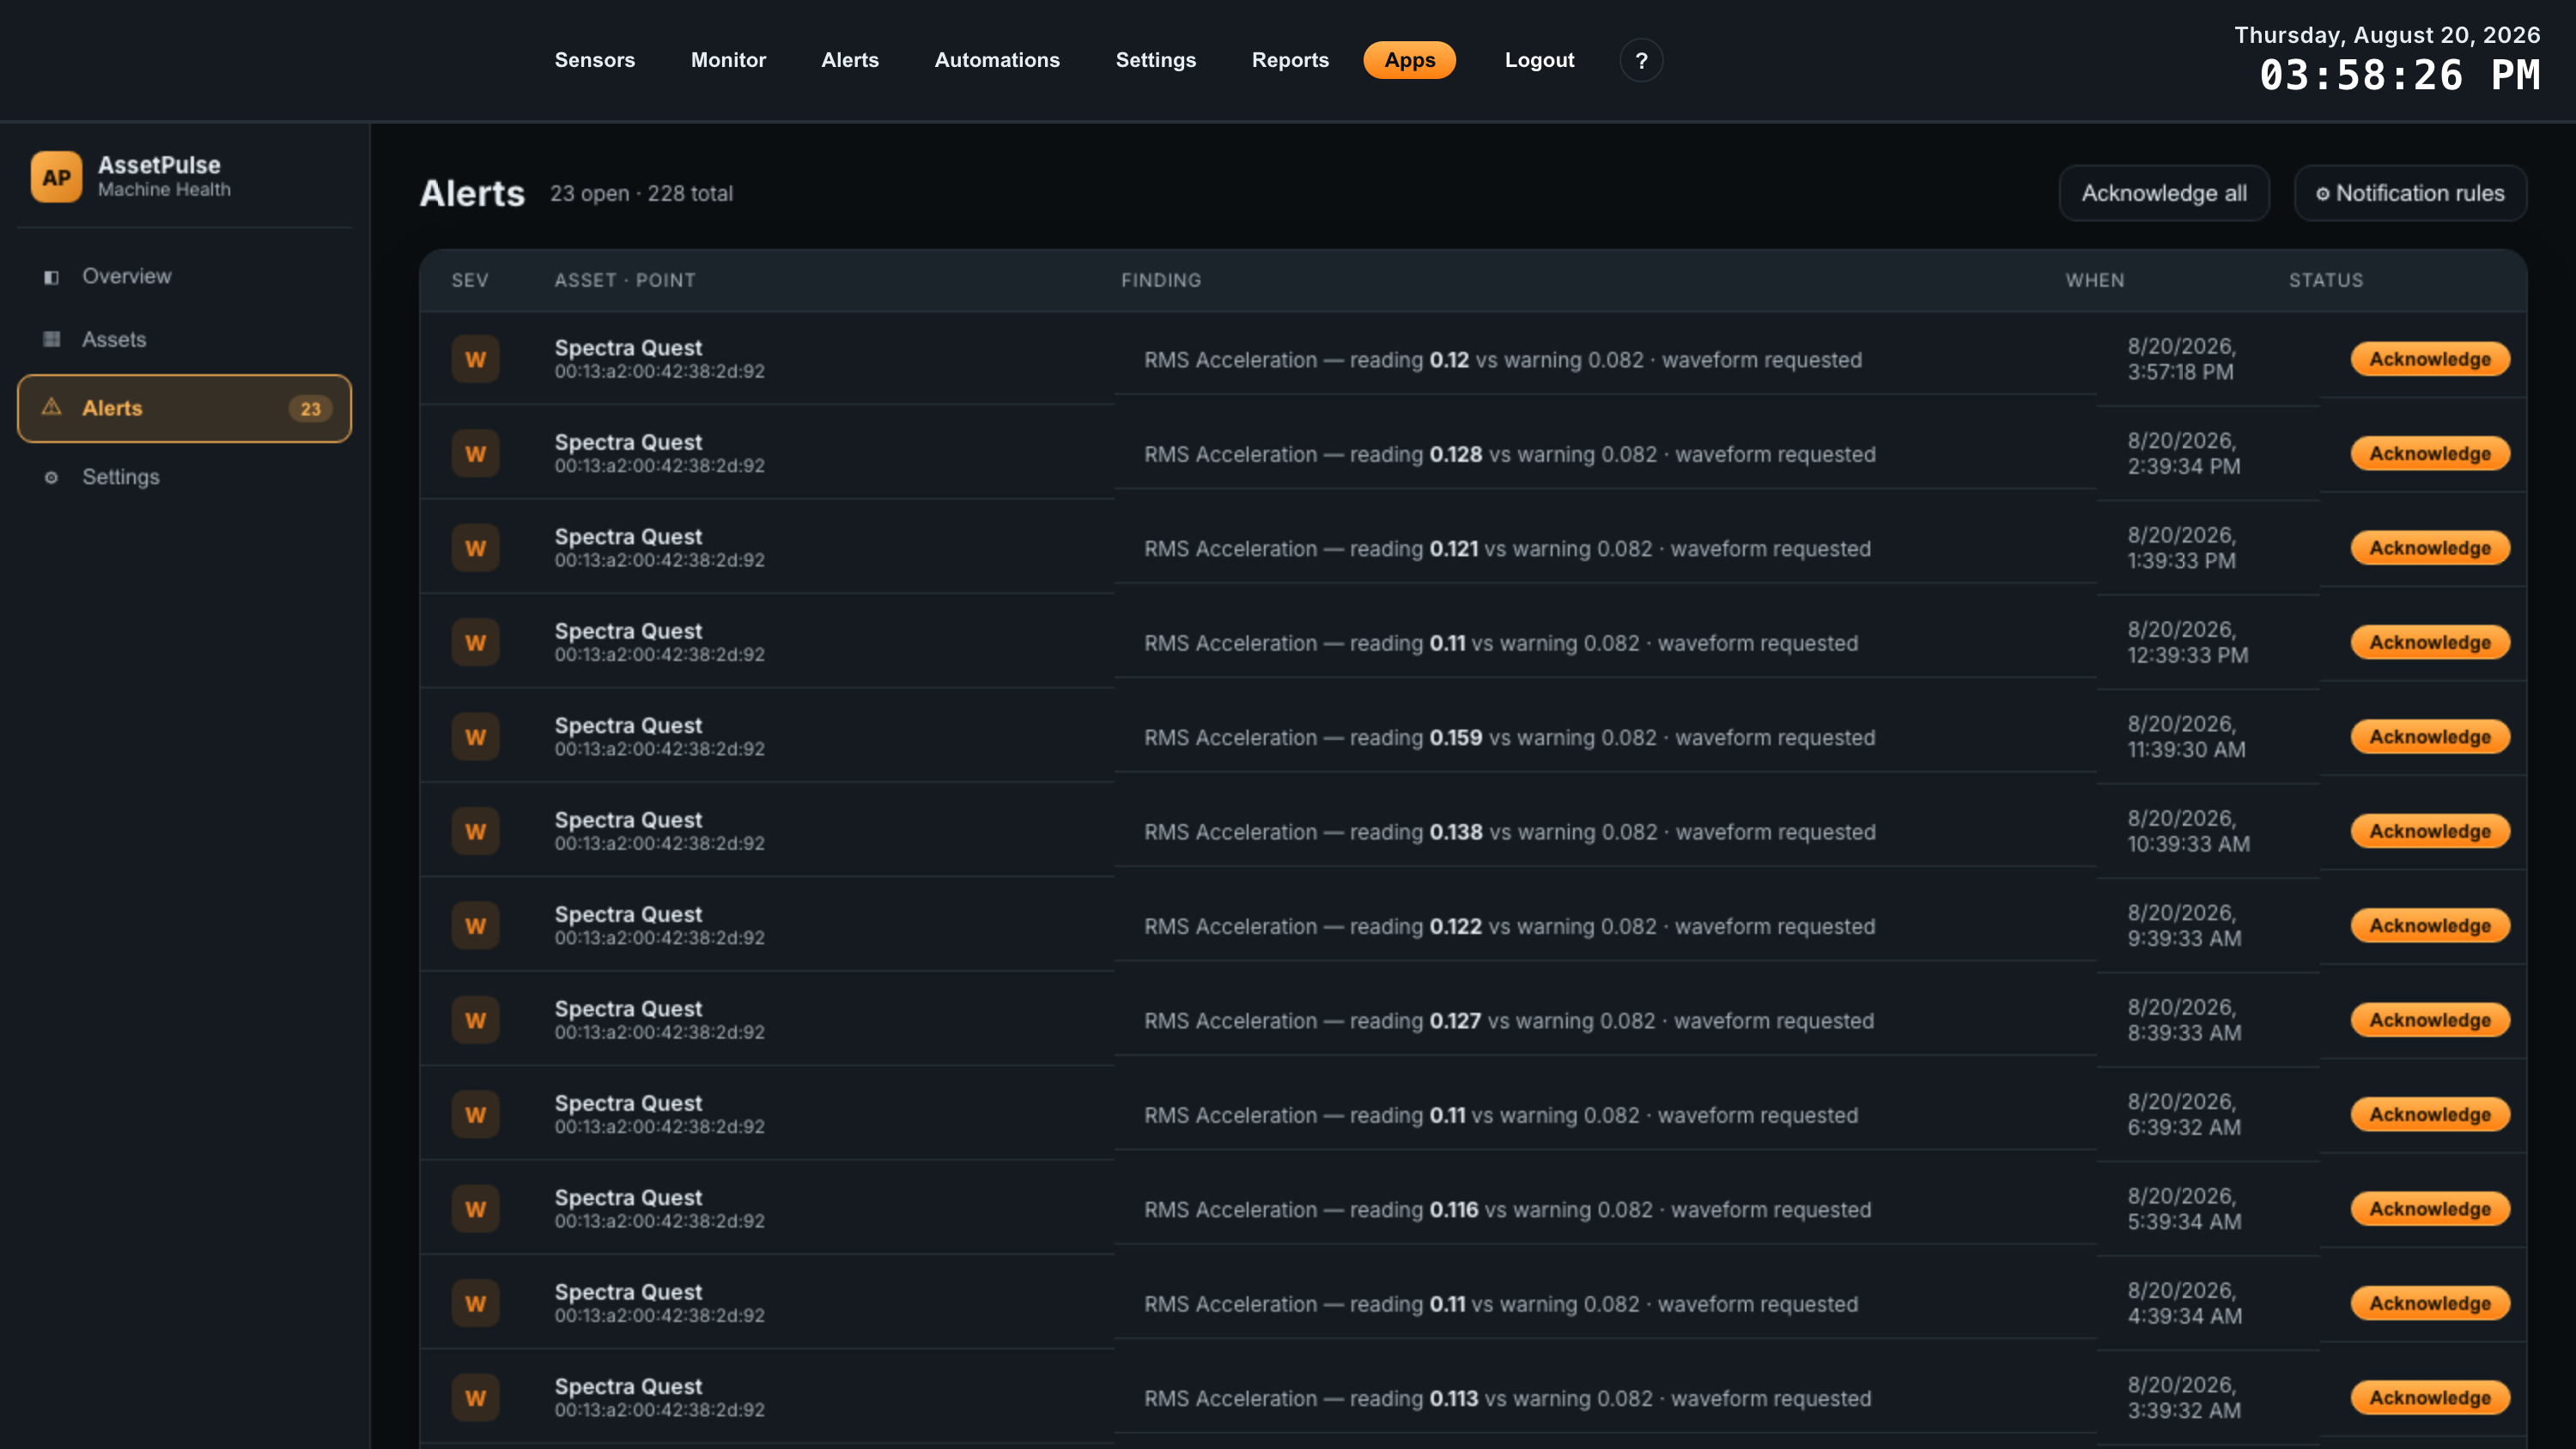2576x1449 pixels.
Task: Open Assets in the sidebar
Action: 185,339
